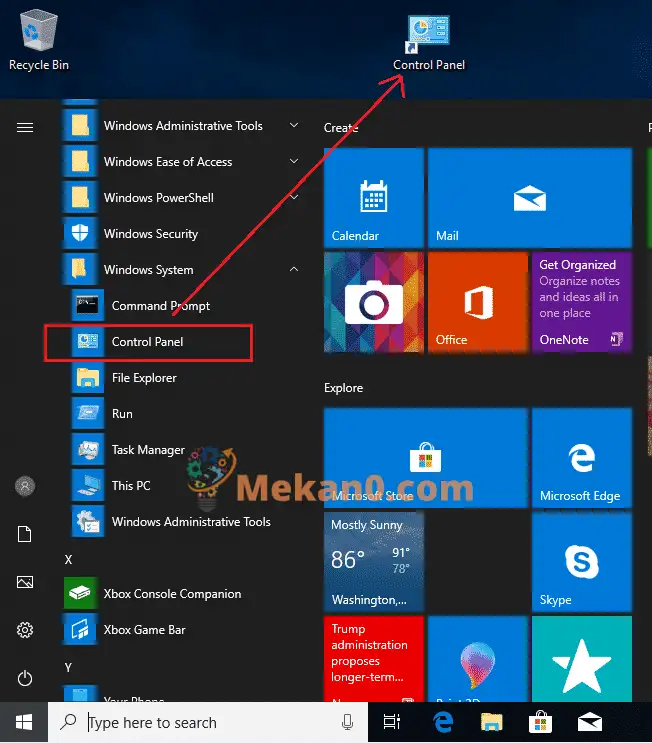Open Settings gear in Start sidebar

pos(25,630)
